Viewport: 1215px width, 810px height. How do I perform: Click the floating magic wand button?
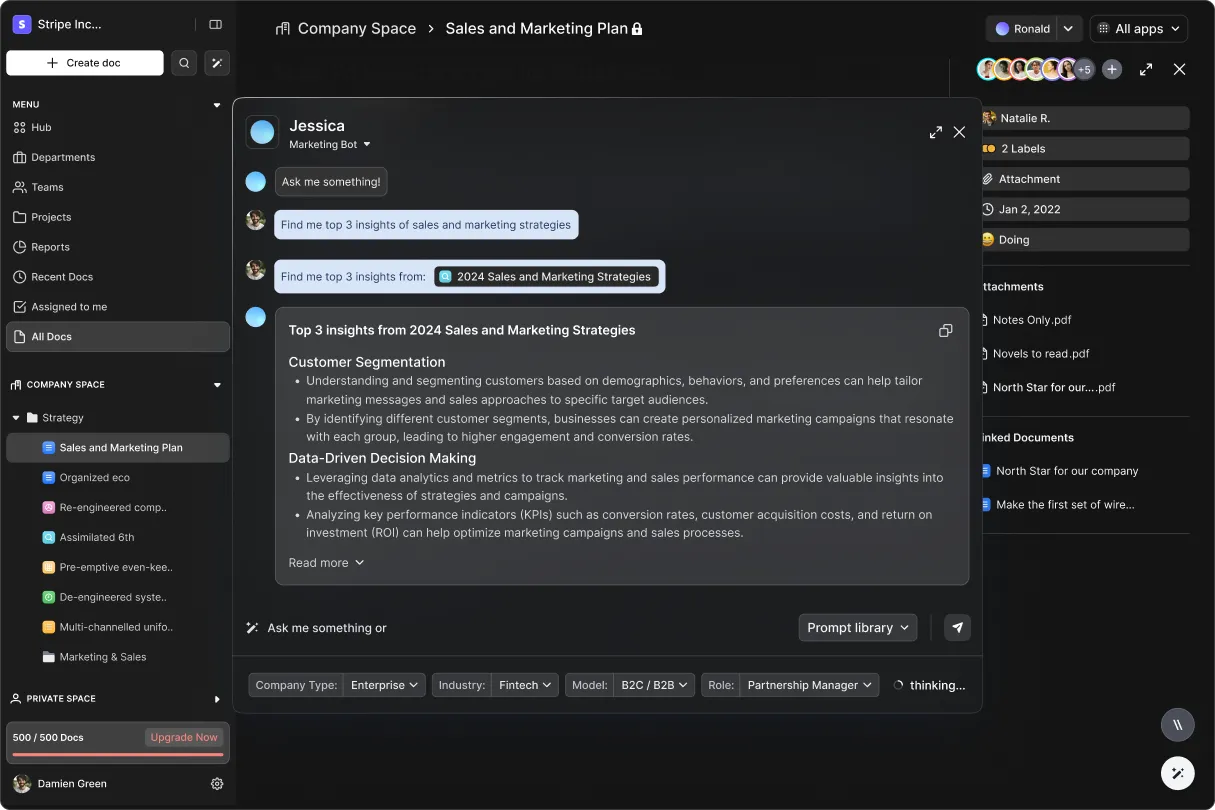pos(1177,773)
